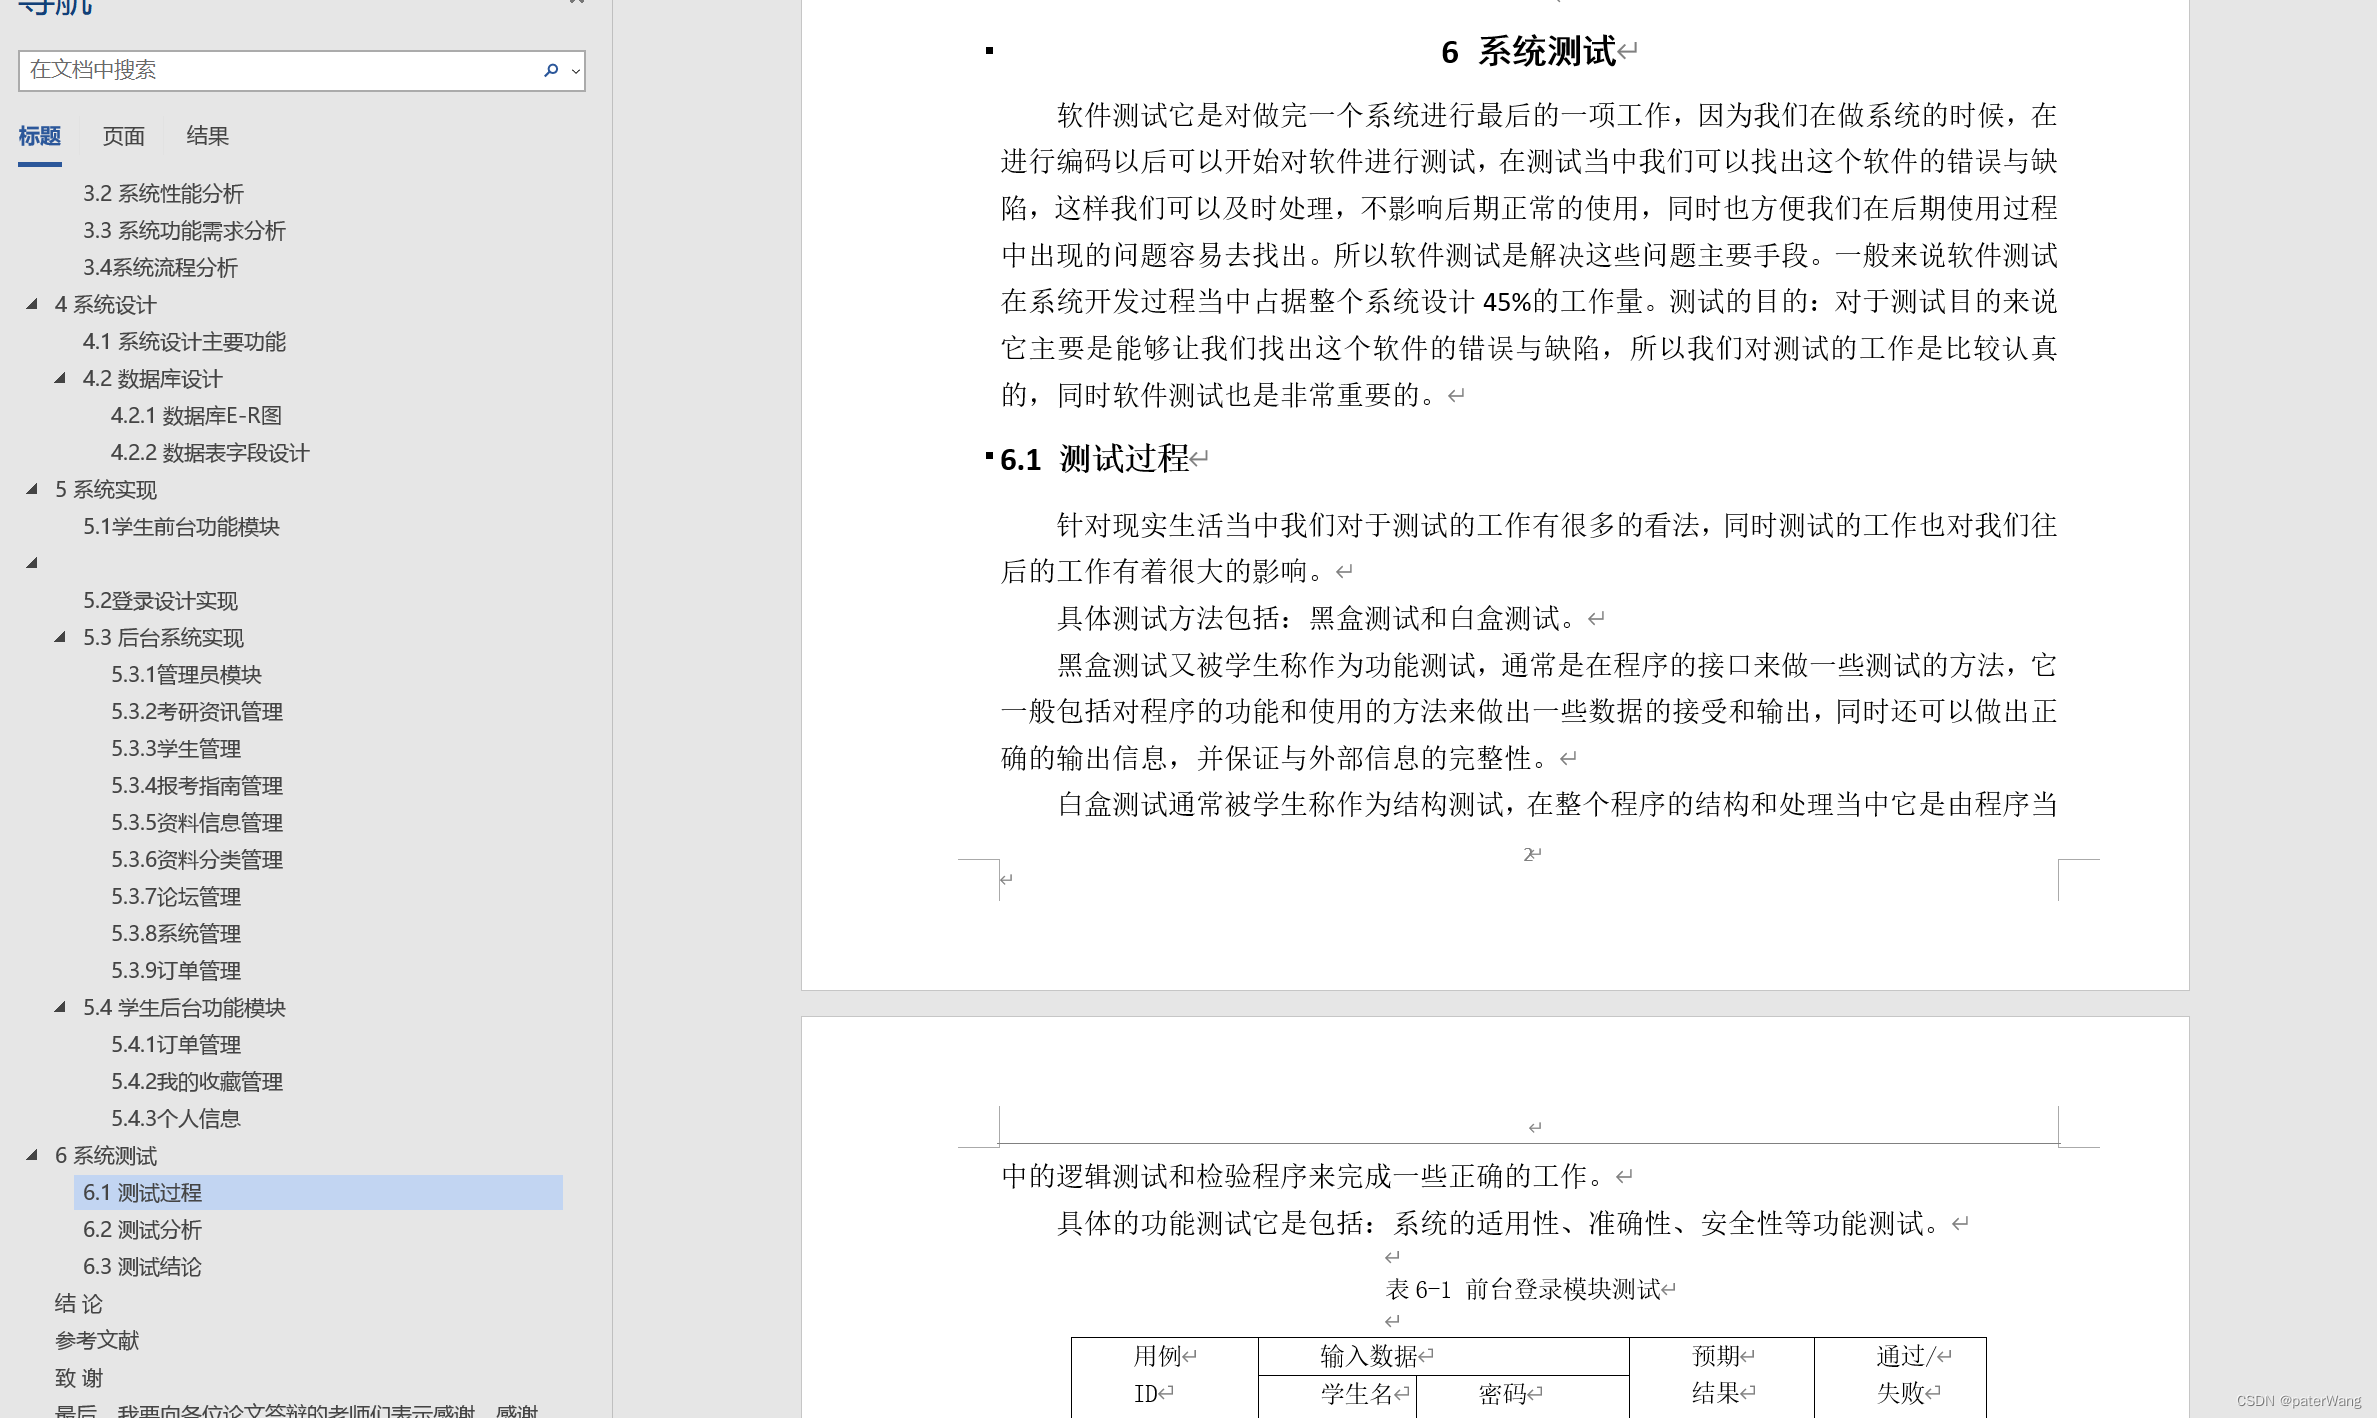Screen dimensions: 2377x1418
Task: Go to heading 5.3.7论坛管理
Action: click(176, 896)
